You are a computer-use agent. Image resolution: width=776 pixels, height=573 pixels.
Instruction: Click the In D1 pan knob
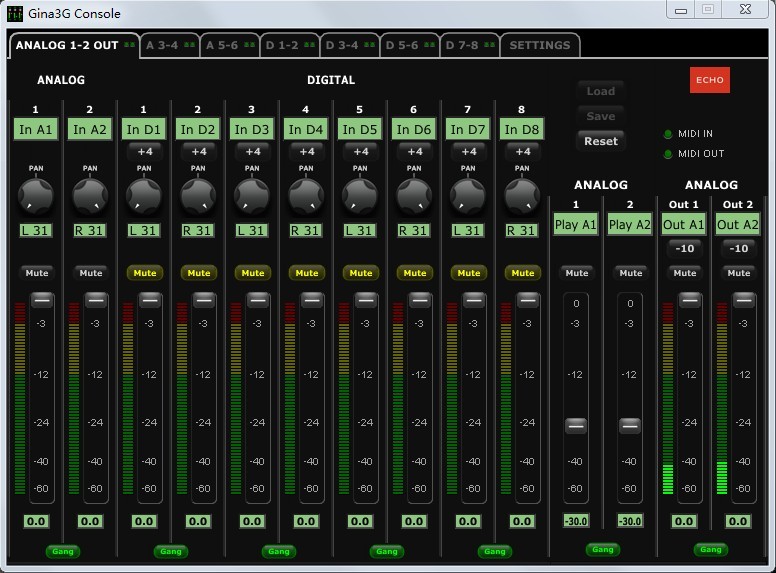[144, 196]
